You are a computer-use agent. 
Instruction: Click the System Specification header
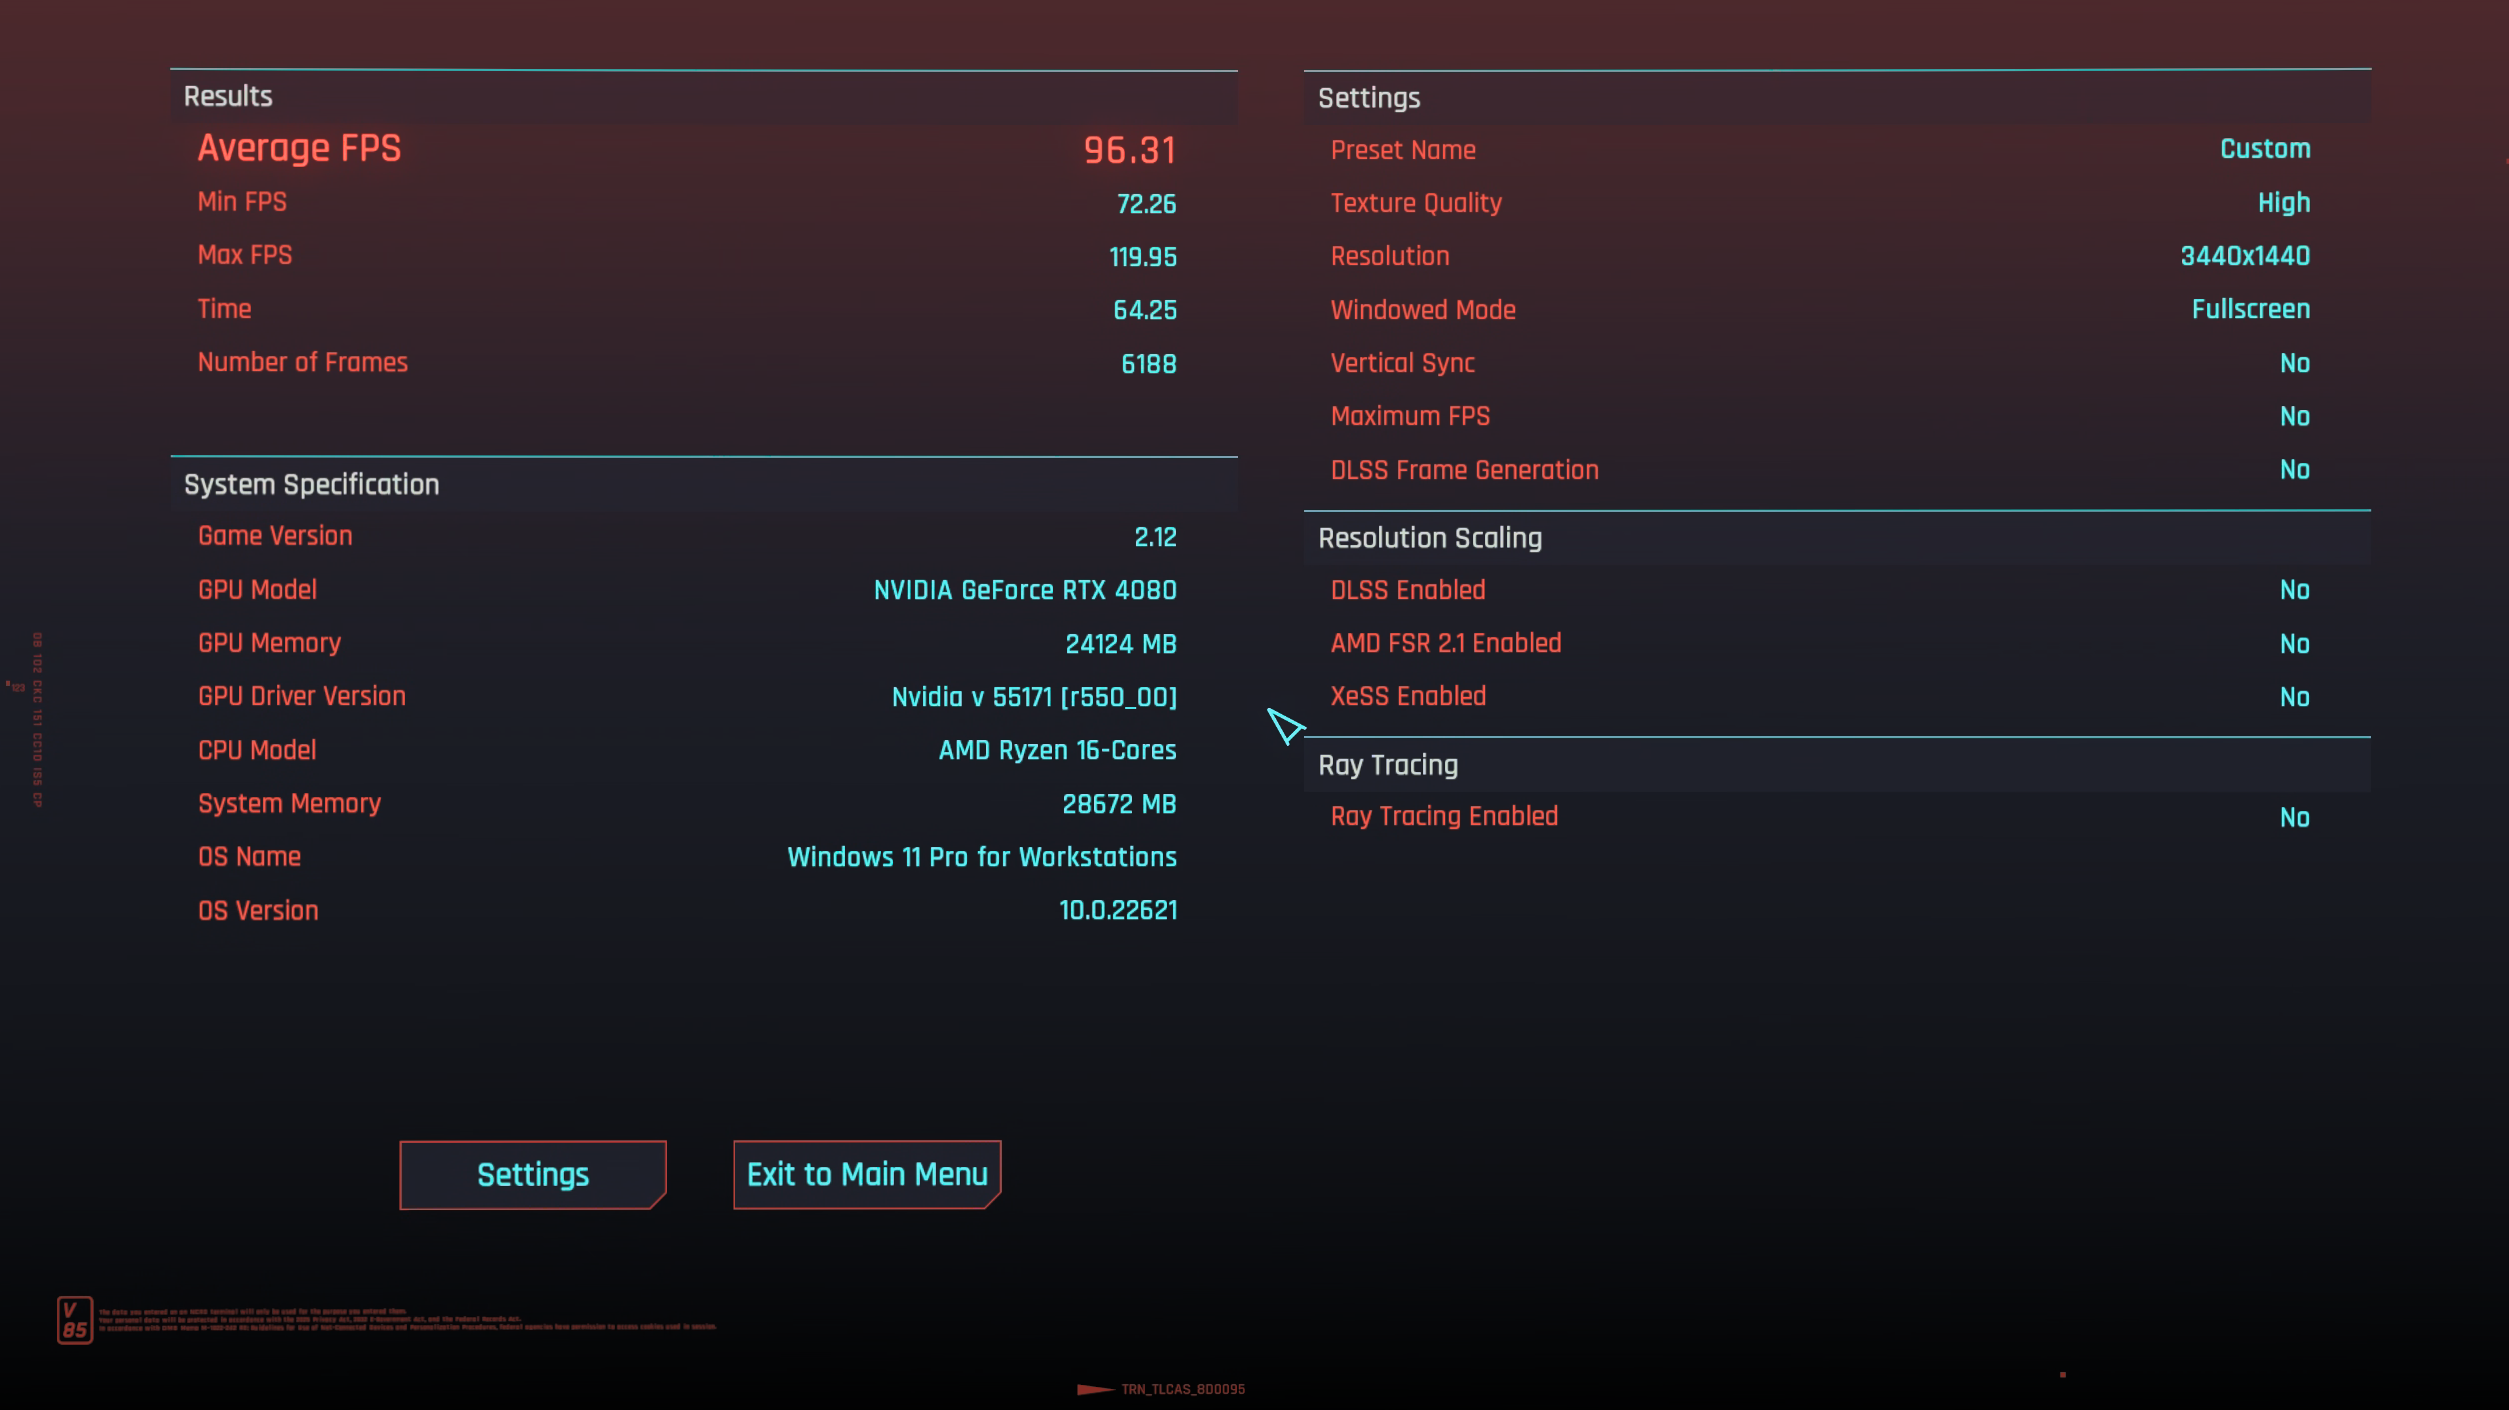click(x=311, y=484)
